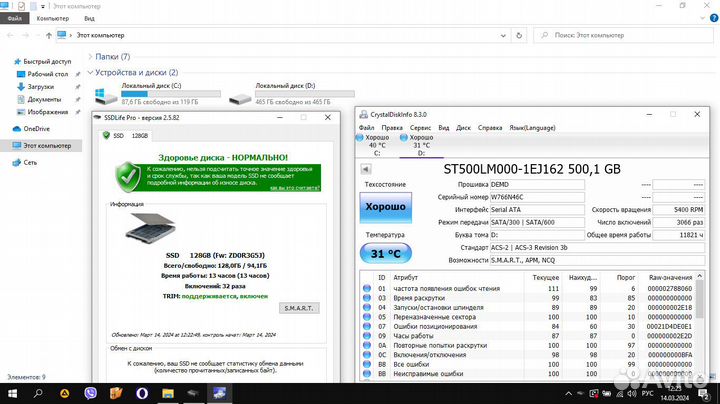Click the C: drive used-space bar

(x=171, y=94)
